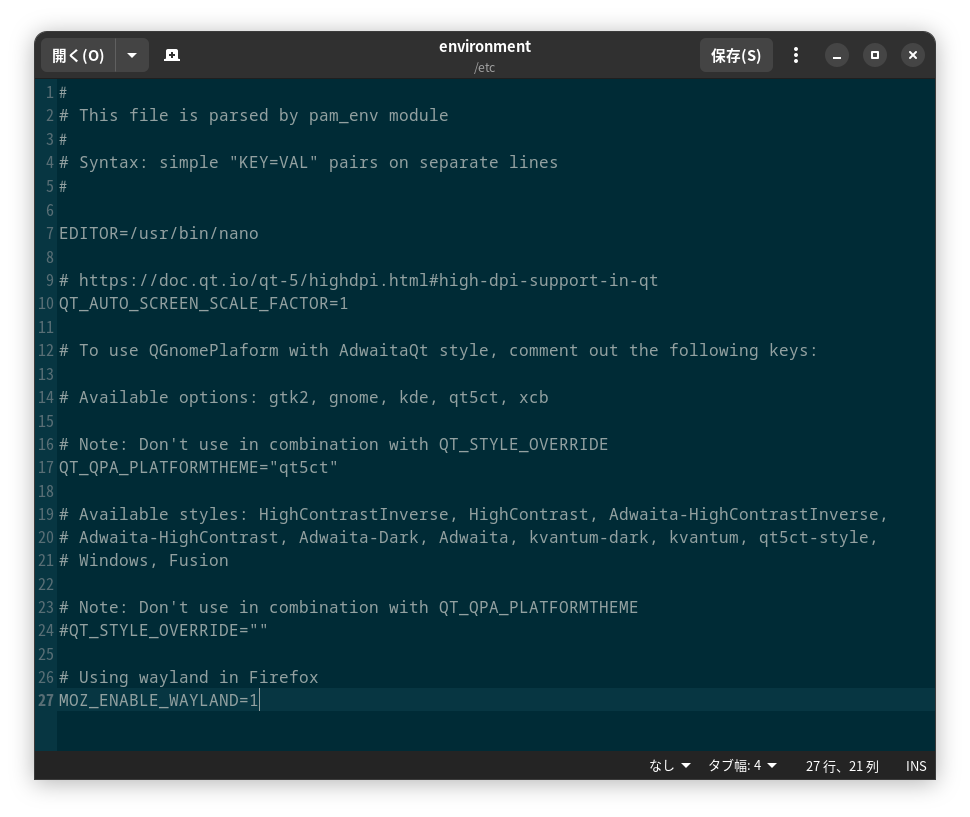Click the "Using wayland in Firefox" comment

click(189, 678)
